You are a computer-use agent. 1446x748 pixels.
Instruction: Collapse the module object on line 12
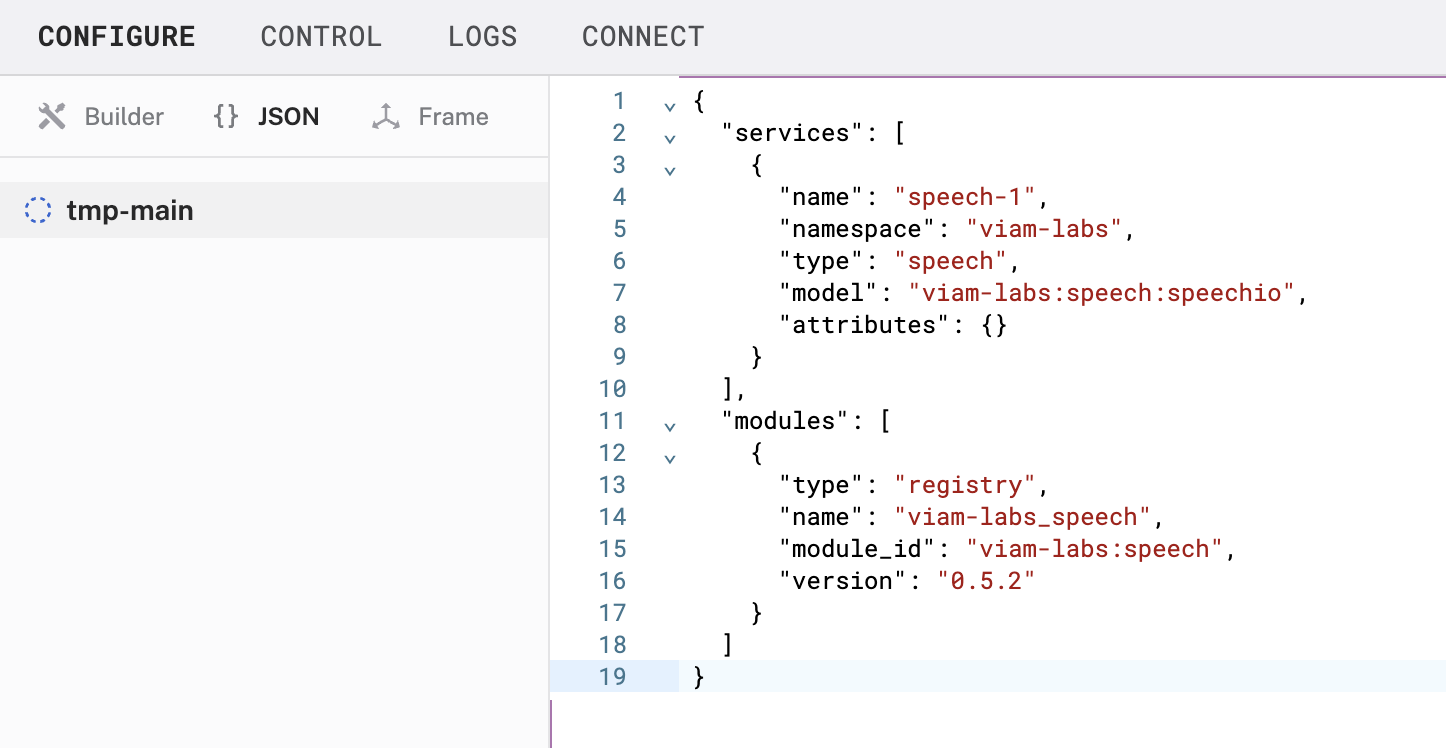[x=669, y=456]
